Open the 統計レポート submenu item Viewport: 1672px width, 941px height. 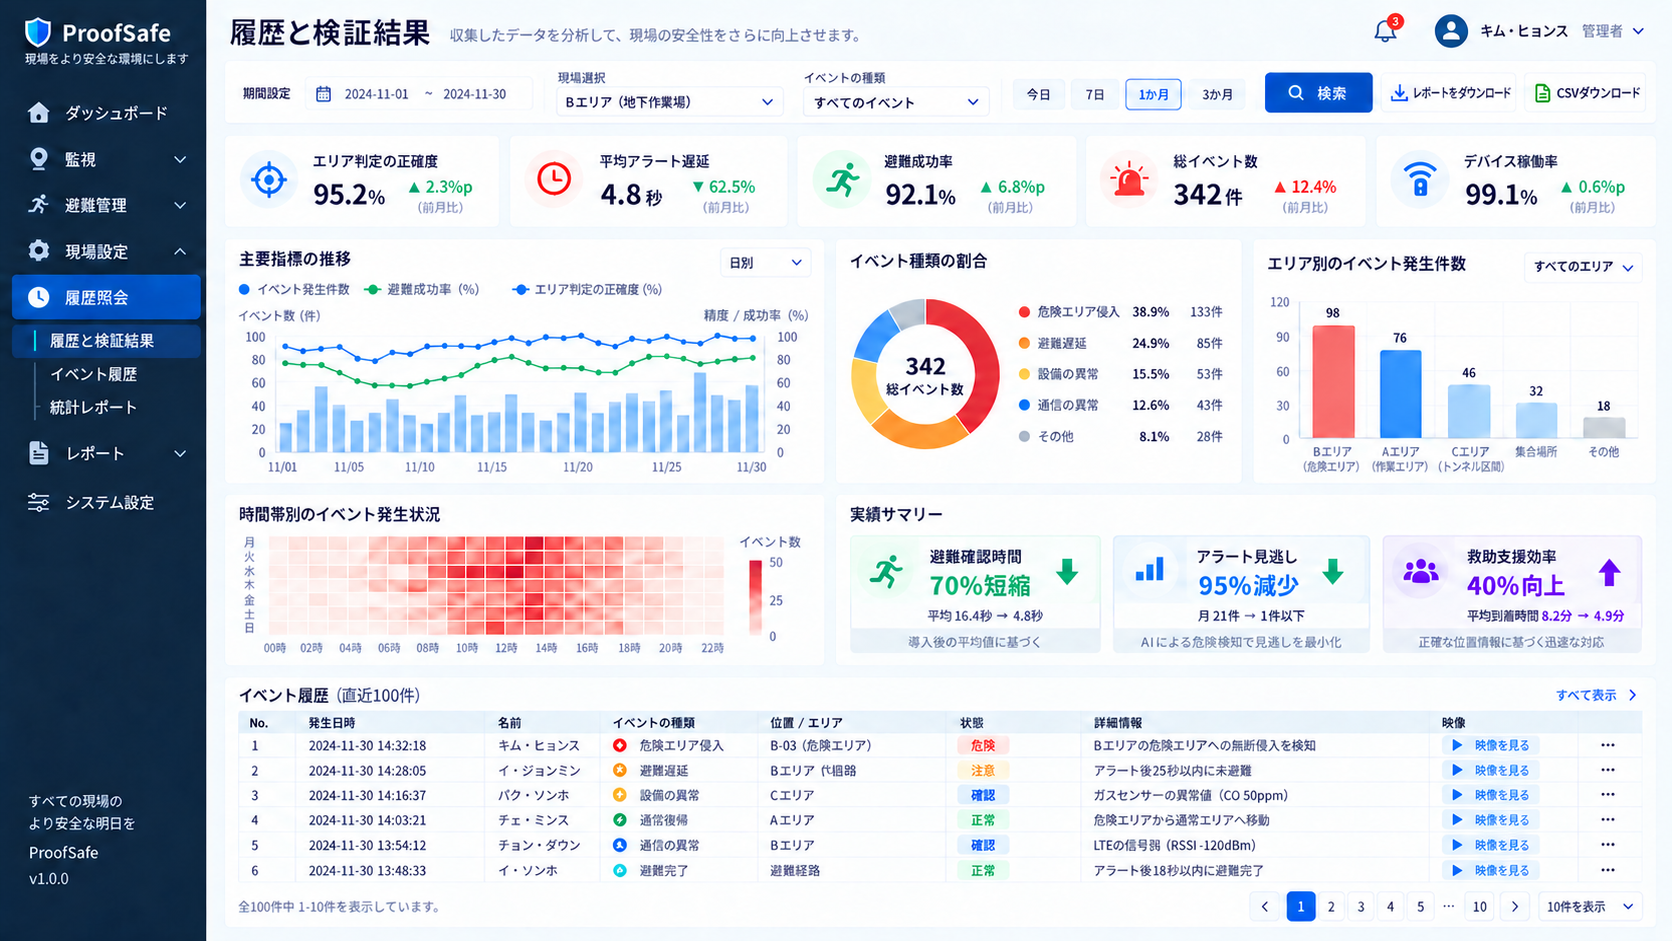[94, 407]
